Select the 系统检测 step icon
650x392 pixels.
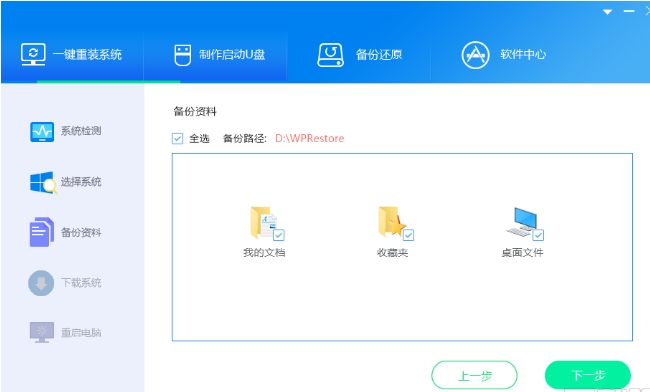point(42,132)
